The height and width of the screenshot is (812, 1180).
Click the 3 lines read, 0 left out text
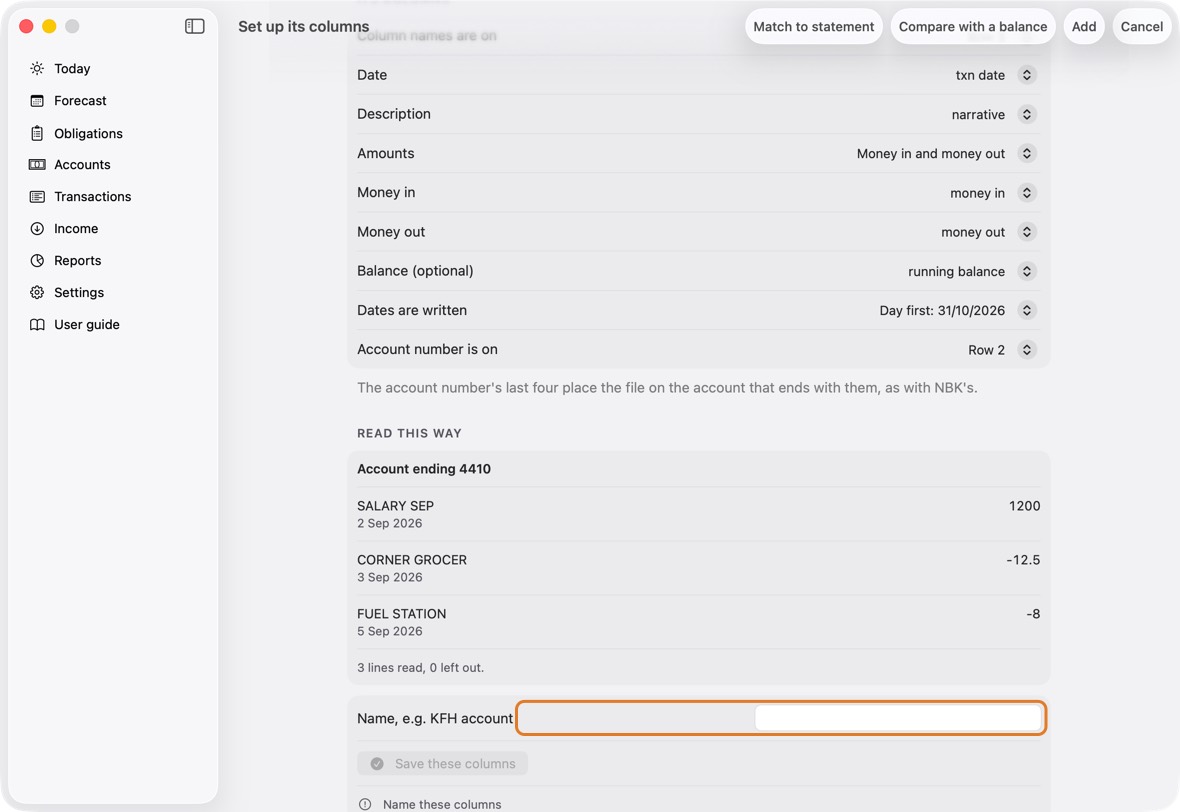click(420, 668)
